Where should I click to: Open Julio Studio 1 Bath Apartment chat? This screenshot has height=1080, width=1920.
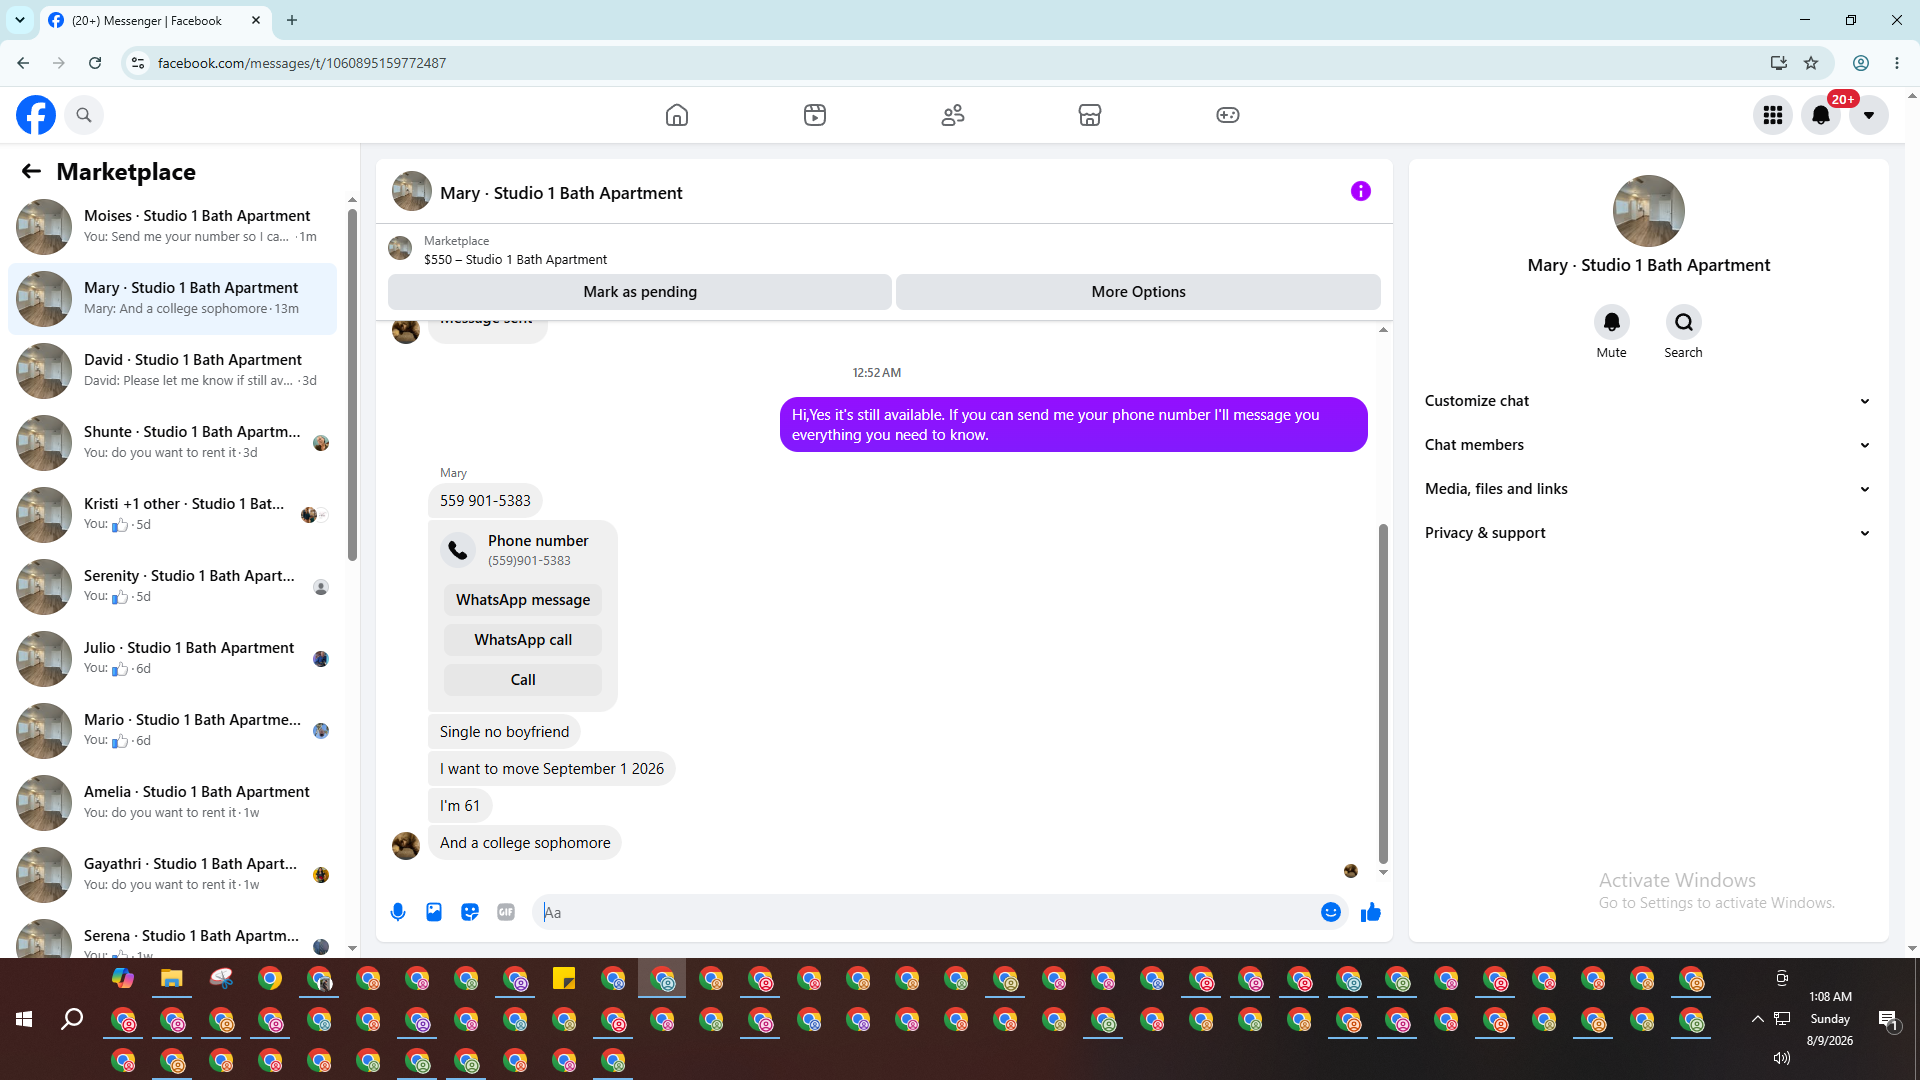tap(172, 658)
